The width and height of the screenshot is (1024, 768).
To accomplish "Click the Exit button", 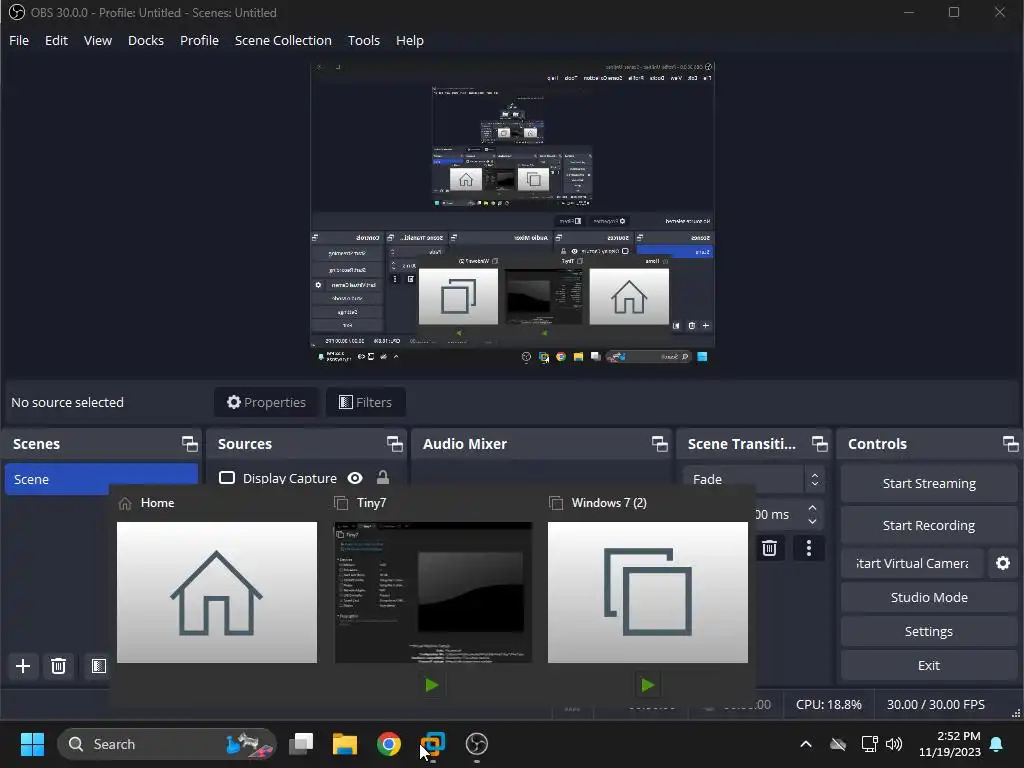I will [x=929, y=665].
